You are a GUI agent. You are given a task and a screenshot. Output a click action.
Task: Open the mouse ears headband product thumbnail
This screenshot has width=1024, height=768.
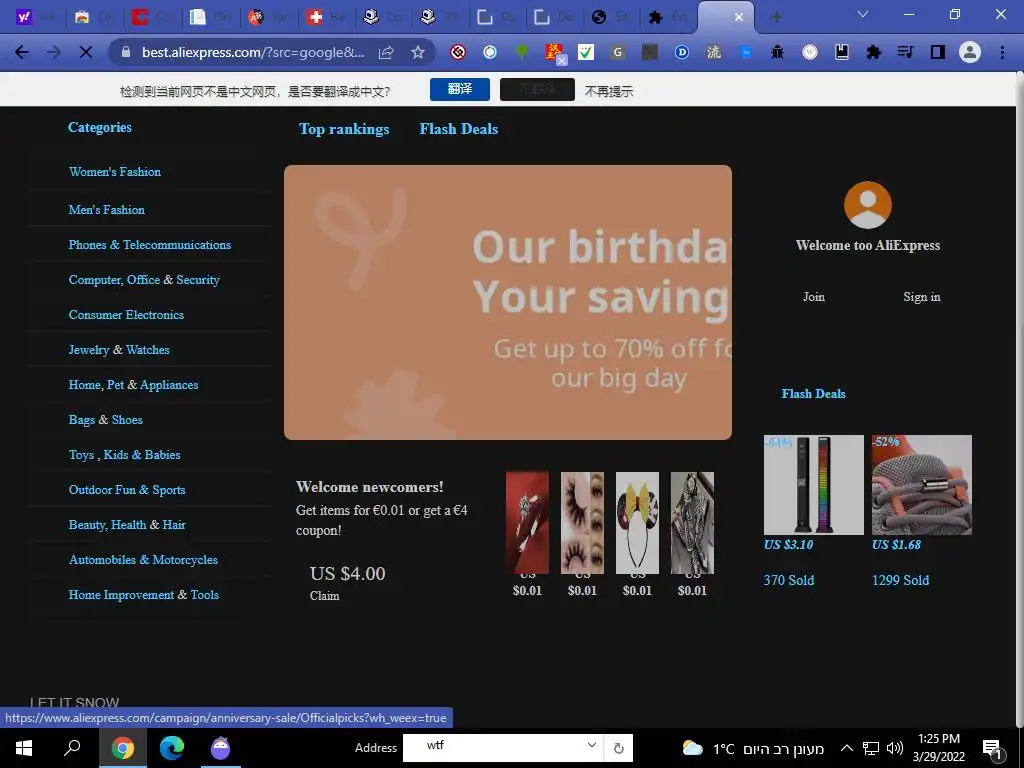(x=637, y=522)
